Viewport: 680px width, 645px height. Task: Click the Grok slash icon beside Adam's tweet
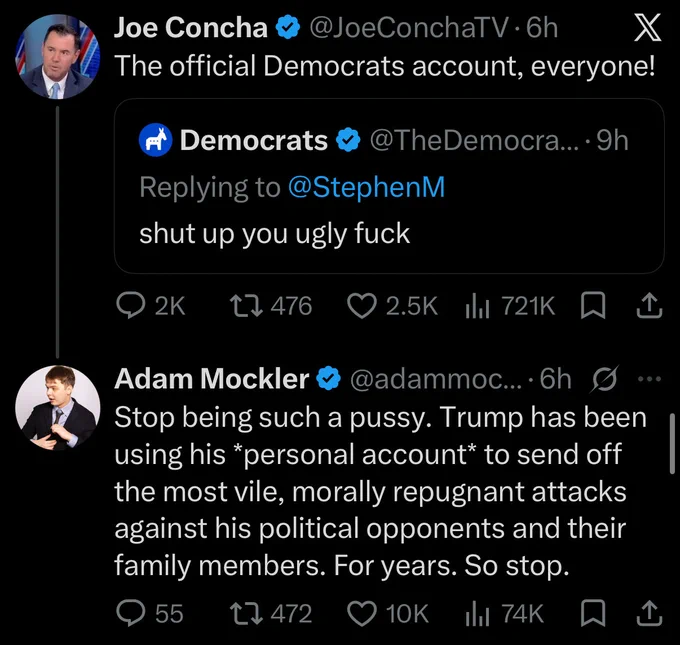605,379
